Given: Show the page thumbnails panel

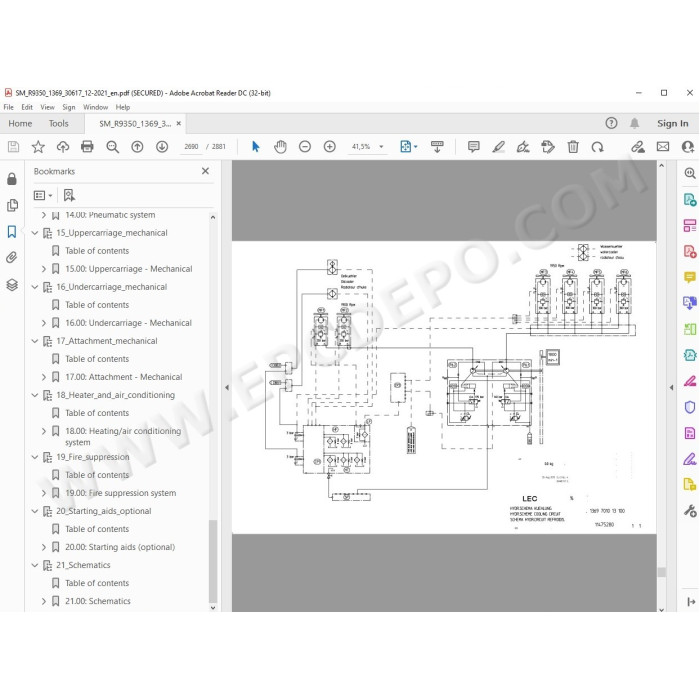Looking at the screenshot, I should point(12,205).
